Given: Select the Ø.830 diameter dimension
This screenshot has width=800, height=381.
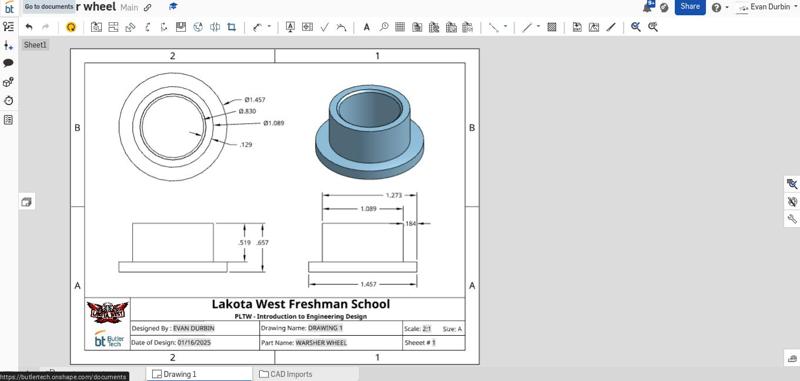Looking at the screenshot, I should pos(247,111).
